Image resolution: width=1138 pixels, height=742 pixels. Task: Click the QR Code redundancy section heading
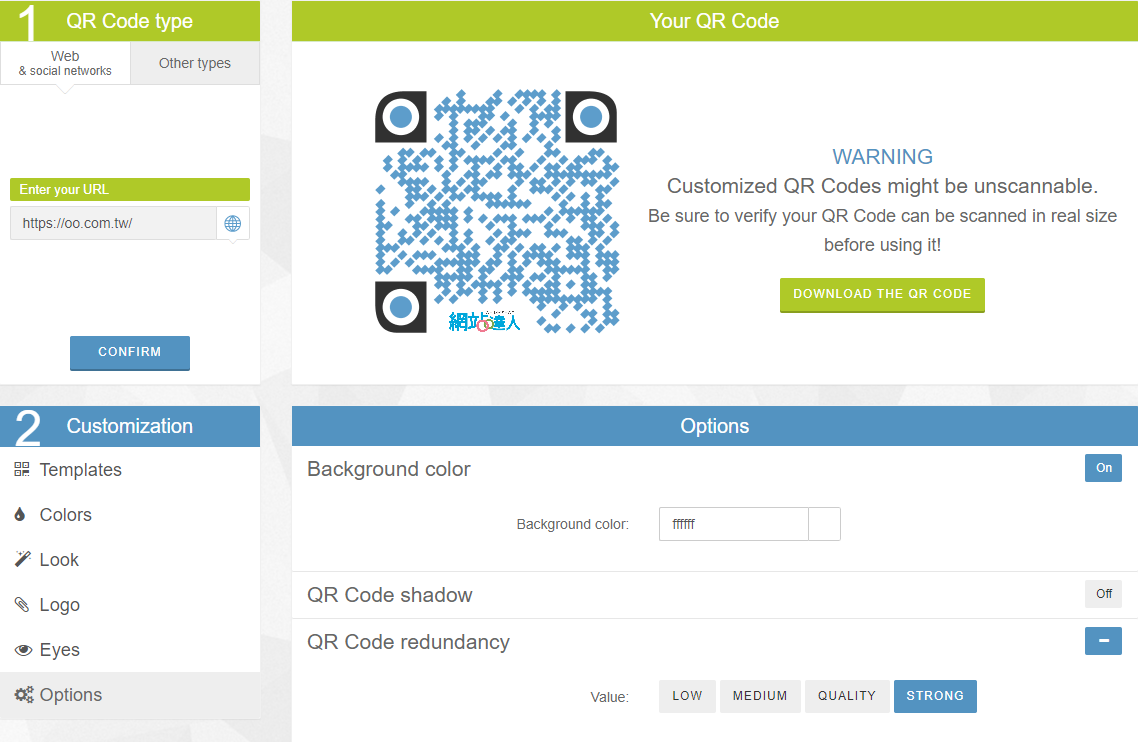[409, 643]
